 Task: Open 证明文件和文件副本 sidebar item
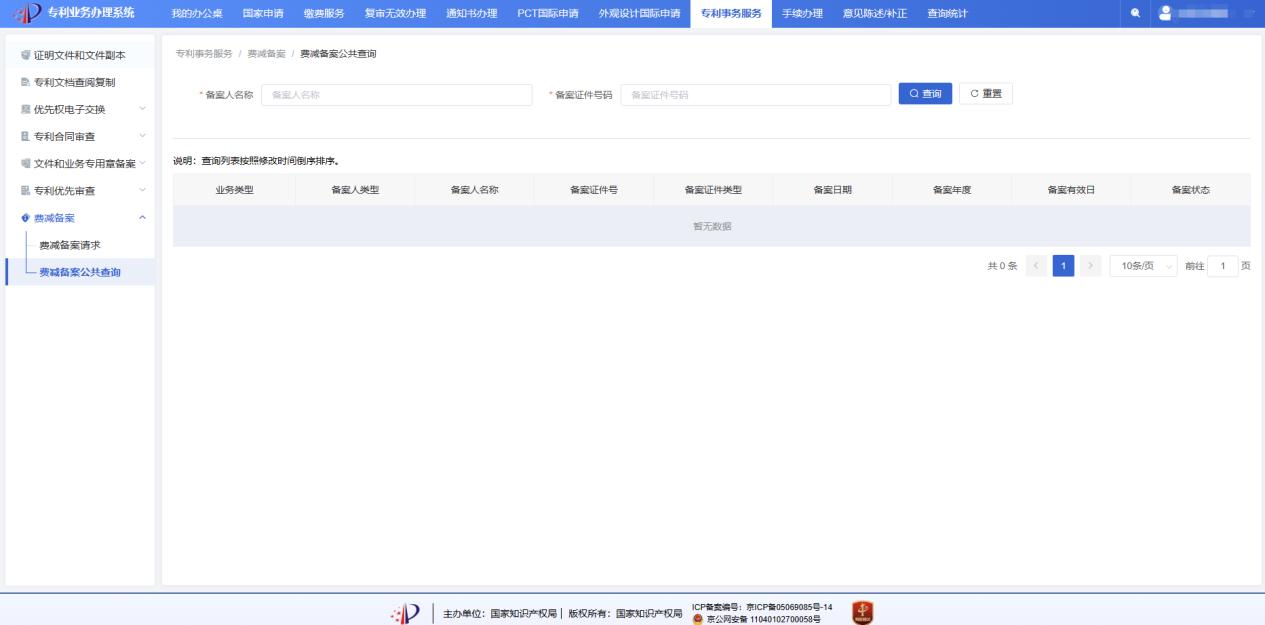point(80,53)
